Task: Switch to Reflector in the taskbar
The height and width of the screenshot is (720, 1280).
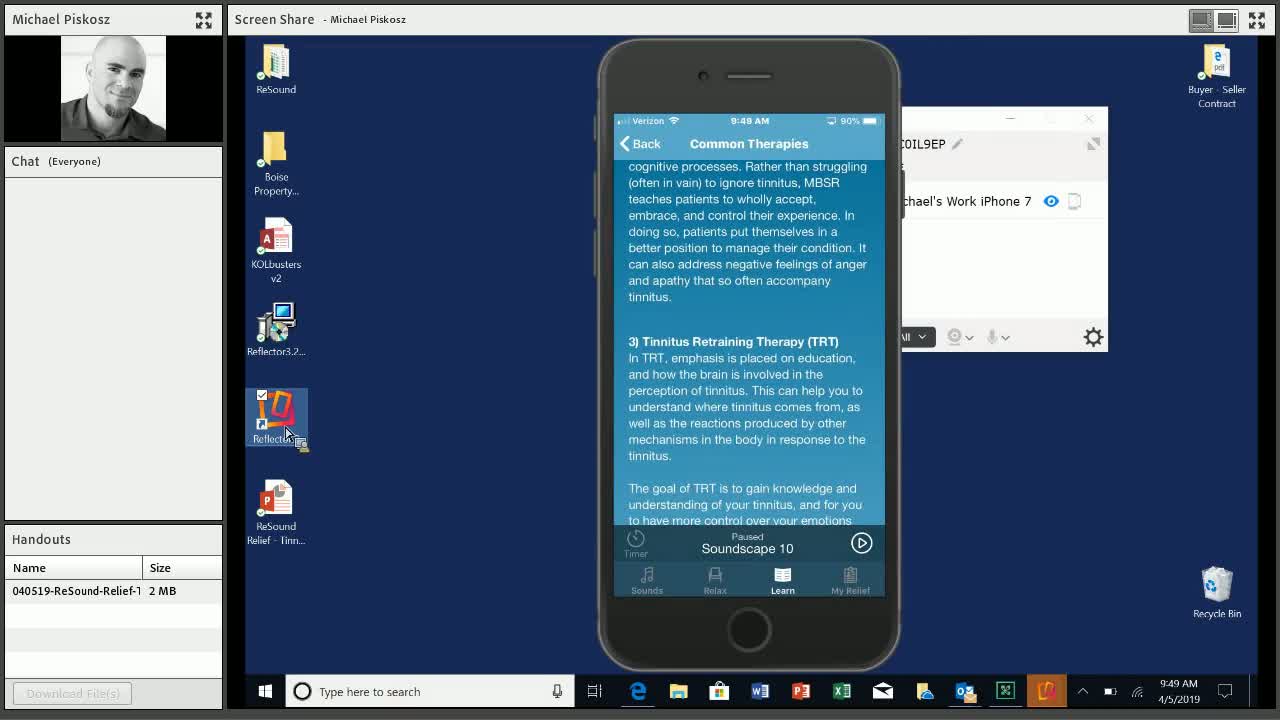Action: pyautogui.click(x=1046, y=691)
